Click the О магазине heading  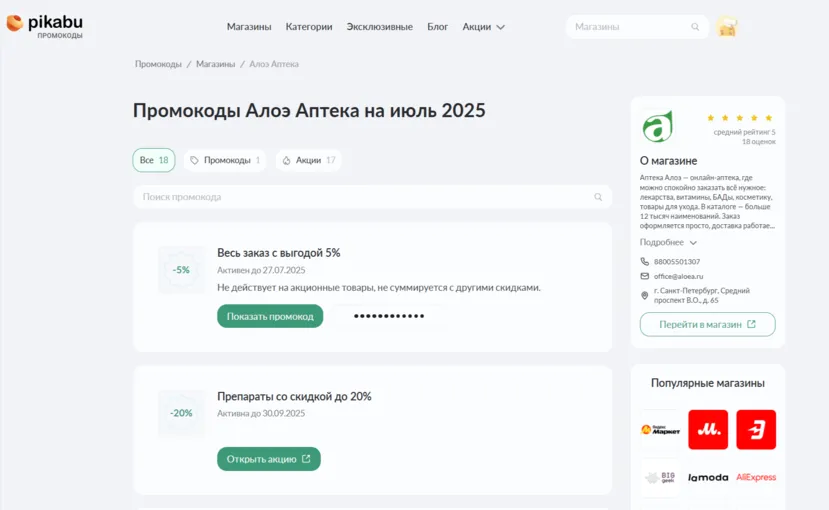click(x=668, y=161)
